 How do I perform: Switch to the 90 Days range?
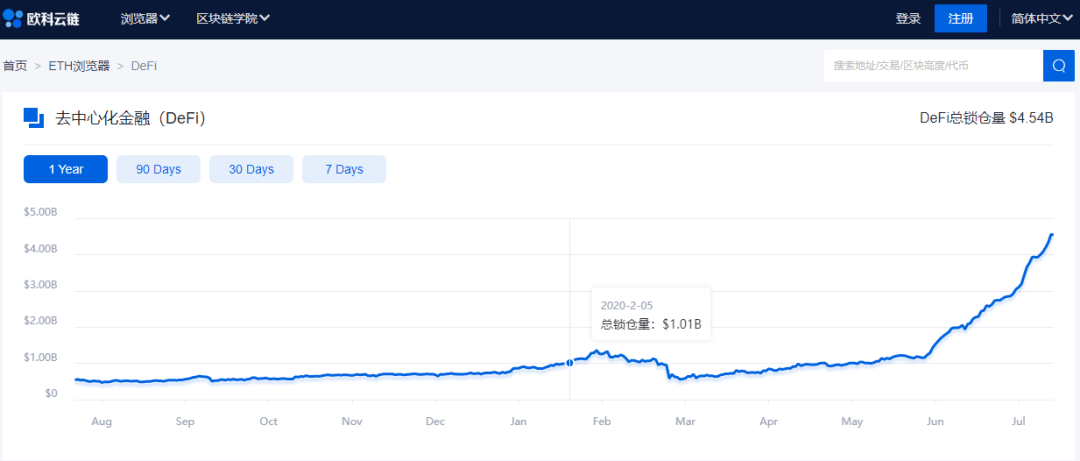[x=158, y=169]
